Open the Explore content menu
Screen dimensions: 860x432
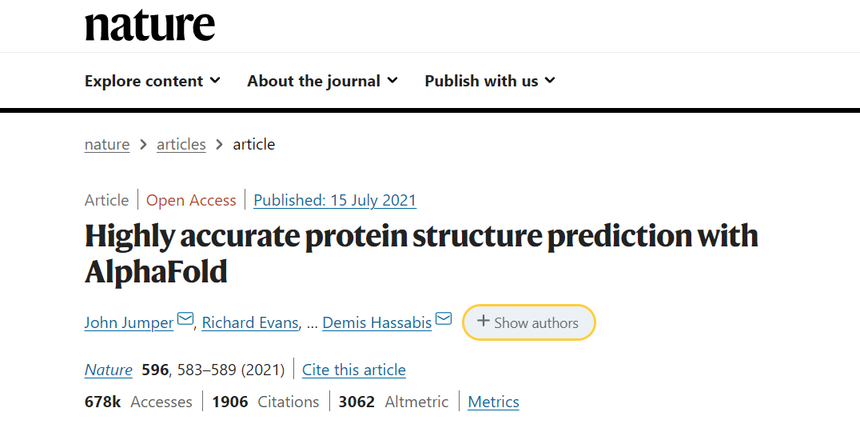[x=152, y=81]
